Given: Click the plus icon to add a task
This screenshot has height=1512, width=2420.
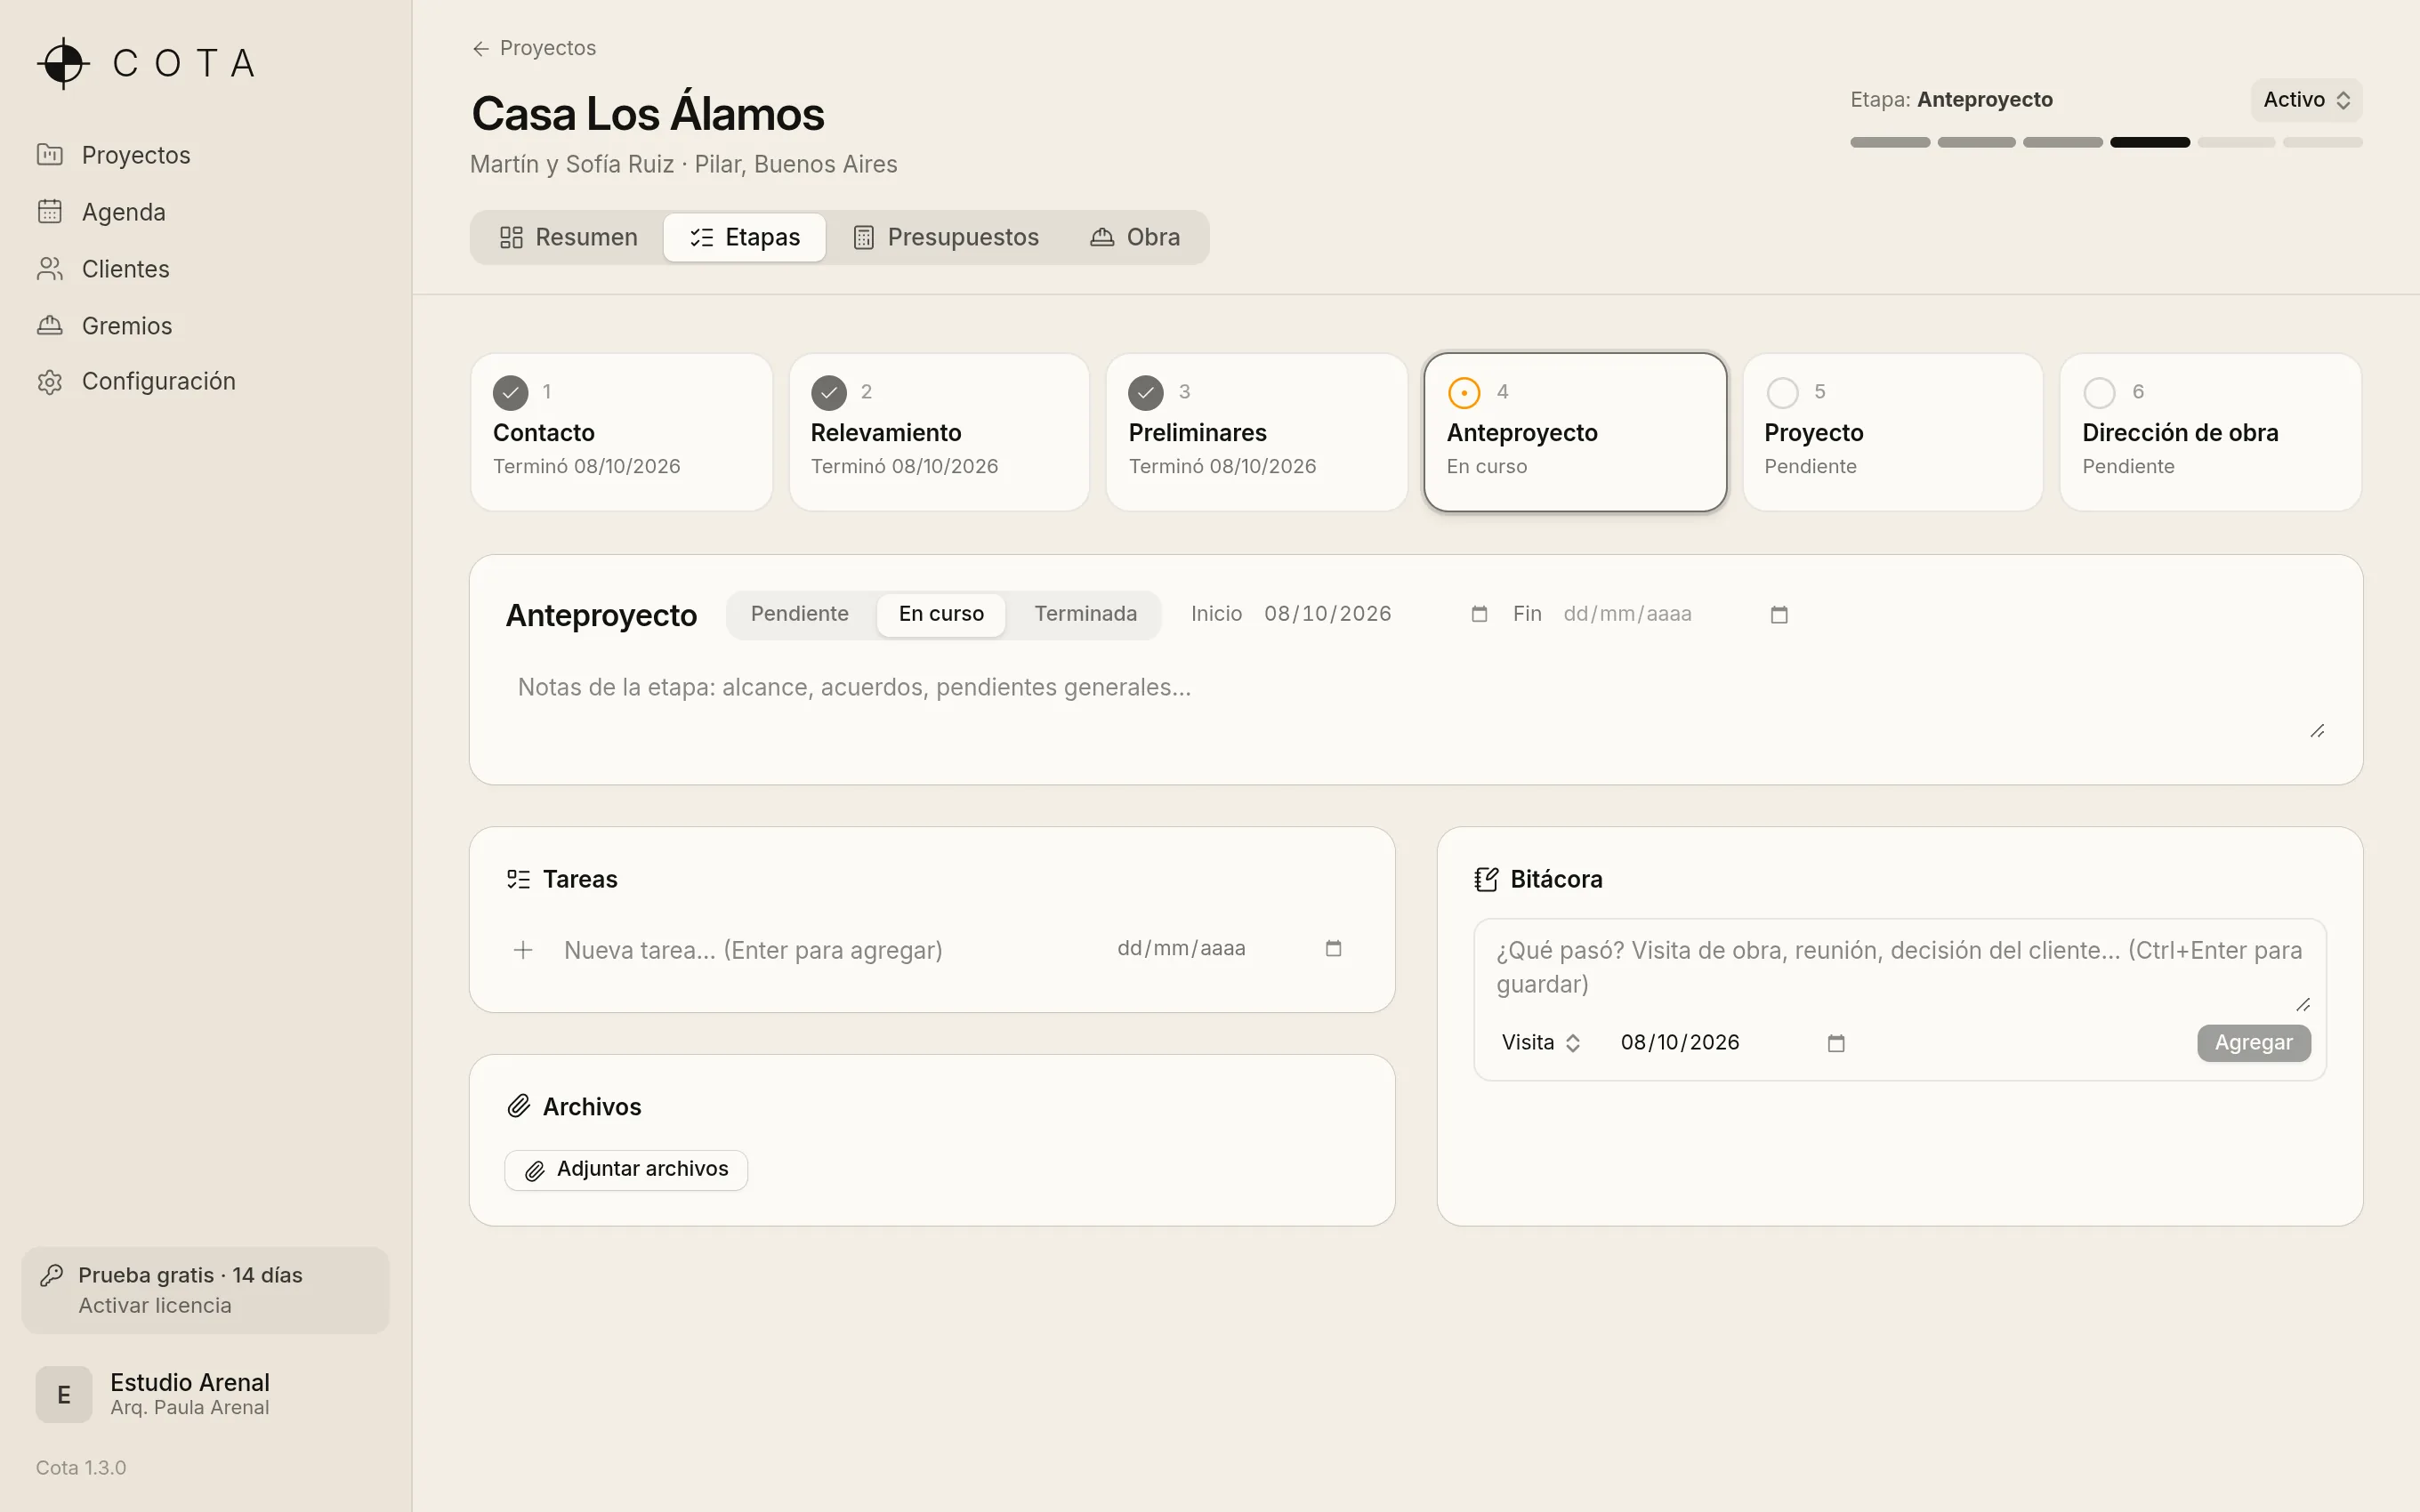Looking at the screenshot, I should click(523, 950).
